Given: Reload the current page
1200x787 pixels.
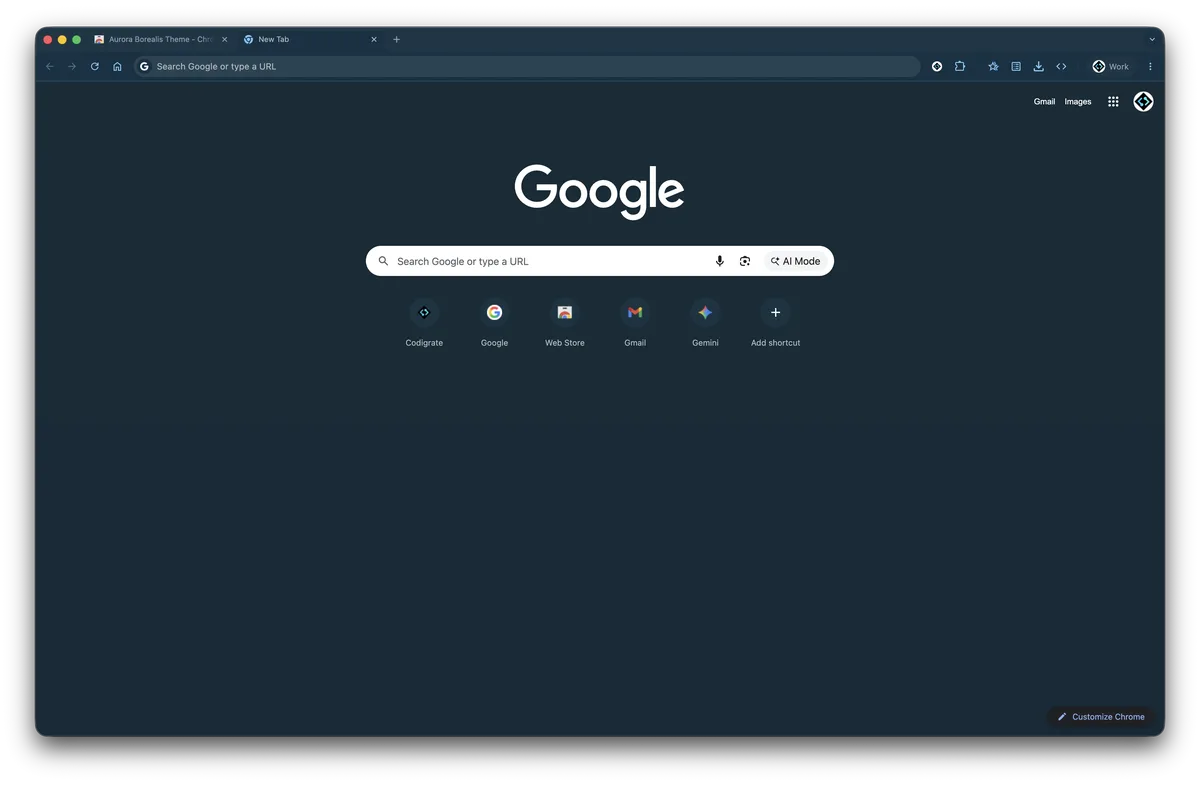Looking at the screenshot, I should coord(95,67).
